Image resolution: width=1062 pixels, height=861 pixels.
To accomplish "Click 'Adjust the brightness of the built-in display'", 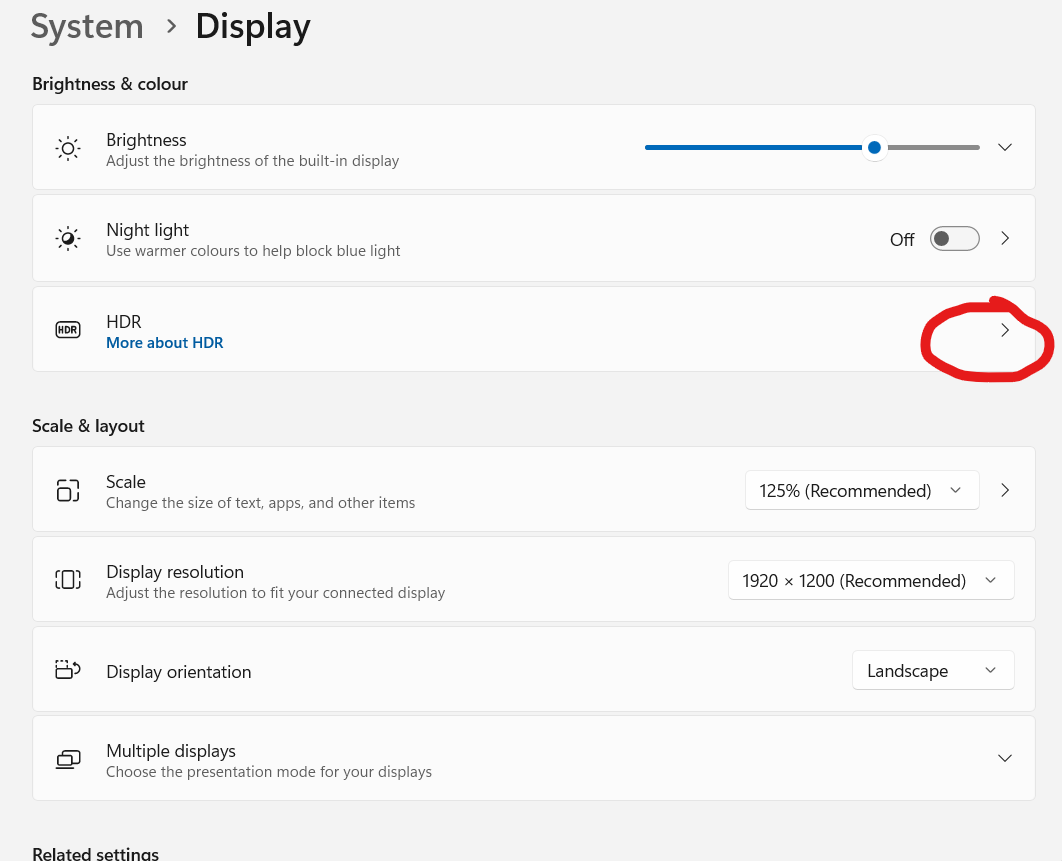I will pos(253,161).
